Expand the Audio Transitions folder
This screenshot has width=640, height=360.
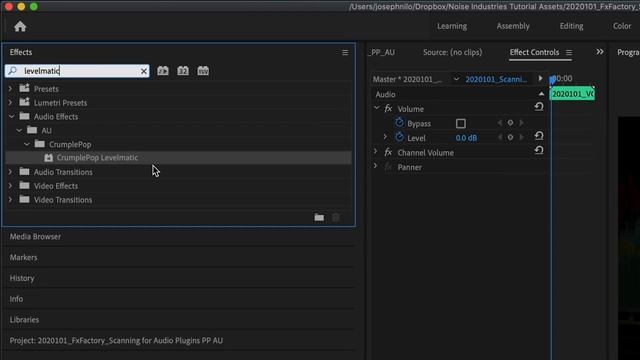(x=11, y=172)
